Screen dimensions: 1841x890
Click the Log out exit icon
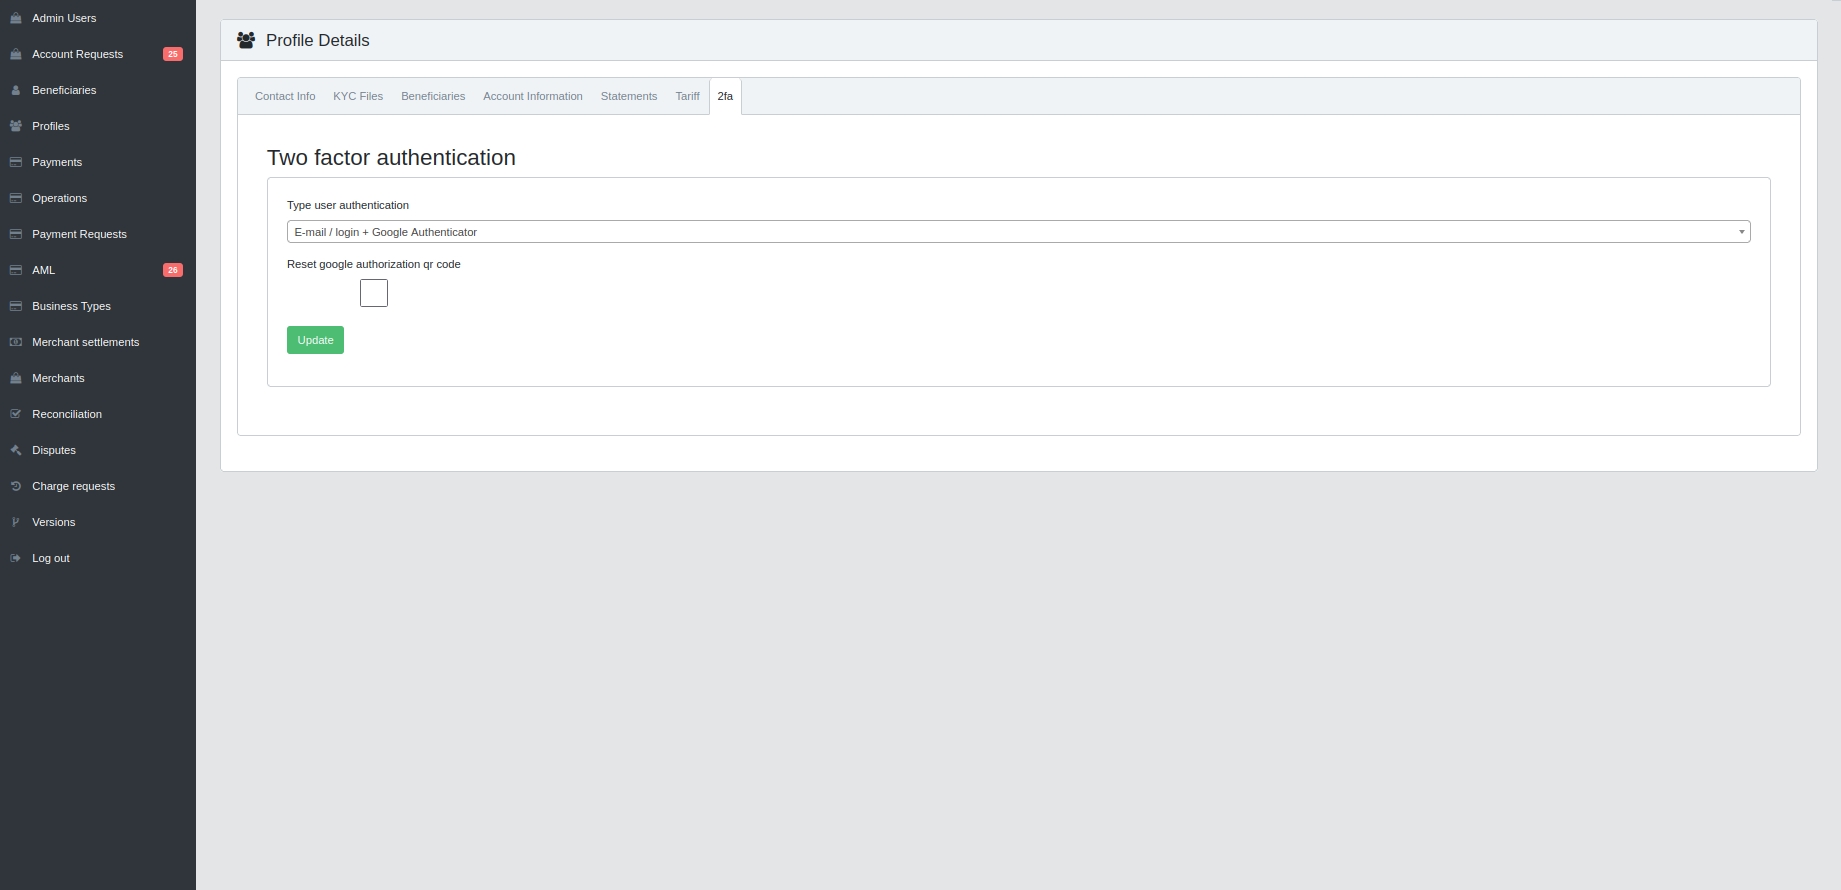point(16,558)
